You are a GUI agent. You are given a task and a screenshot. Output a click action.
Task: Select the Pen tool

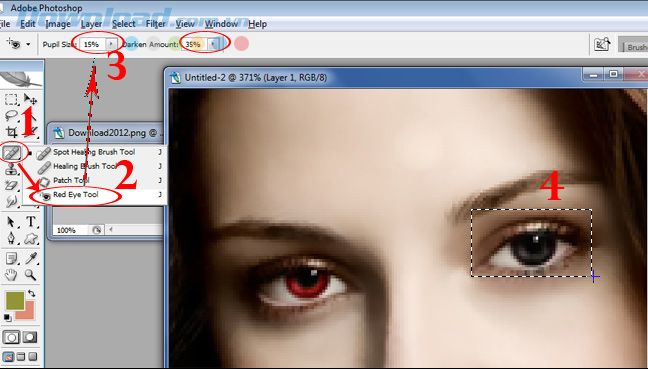point(11,238)
